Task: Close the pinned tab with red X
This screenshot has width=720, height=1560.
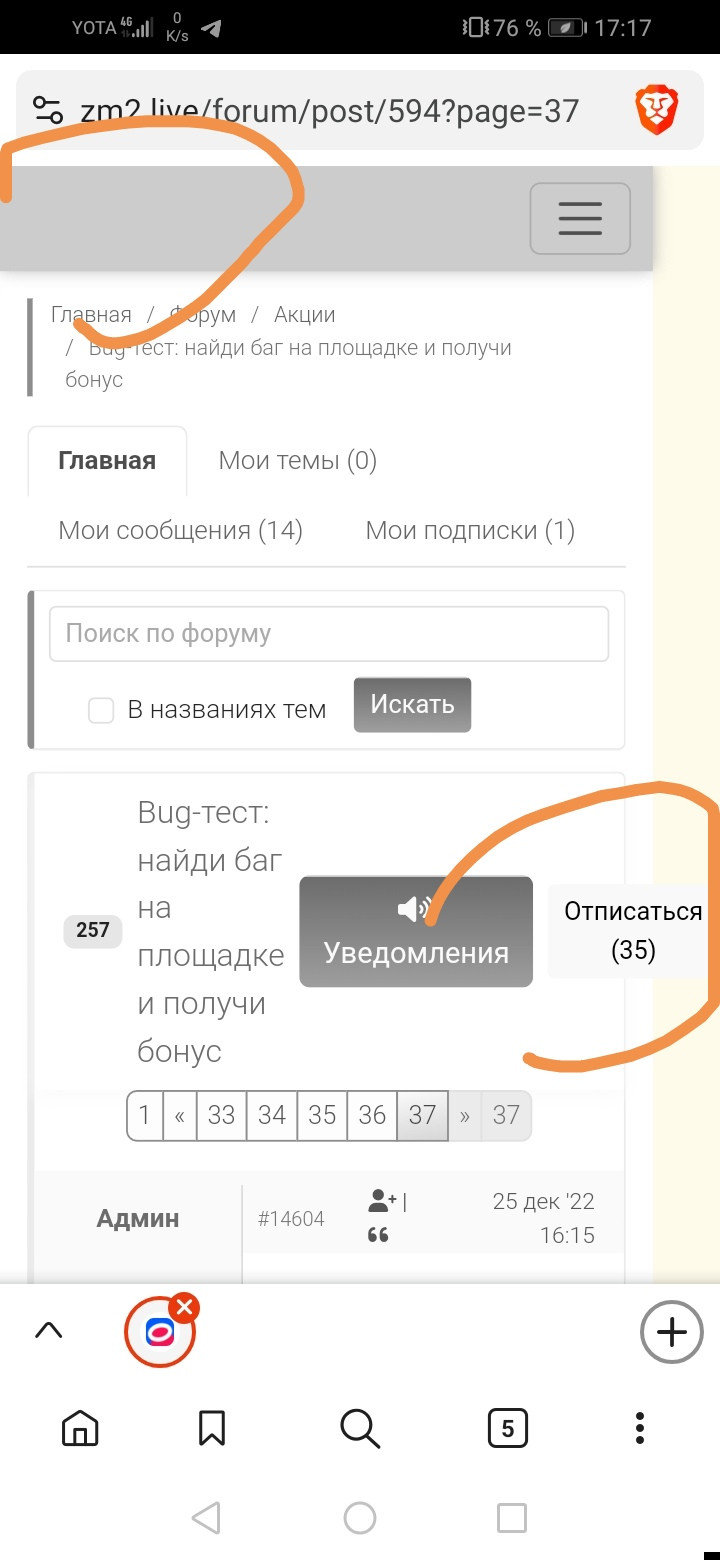Action: [x=184, y=1307]
